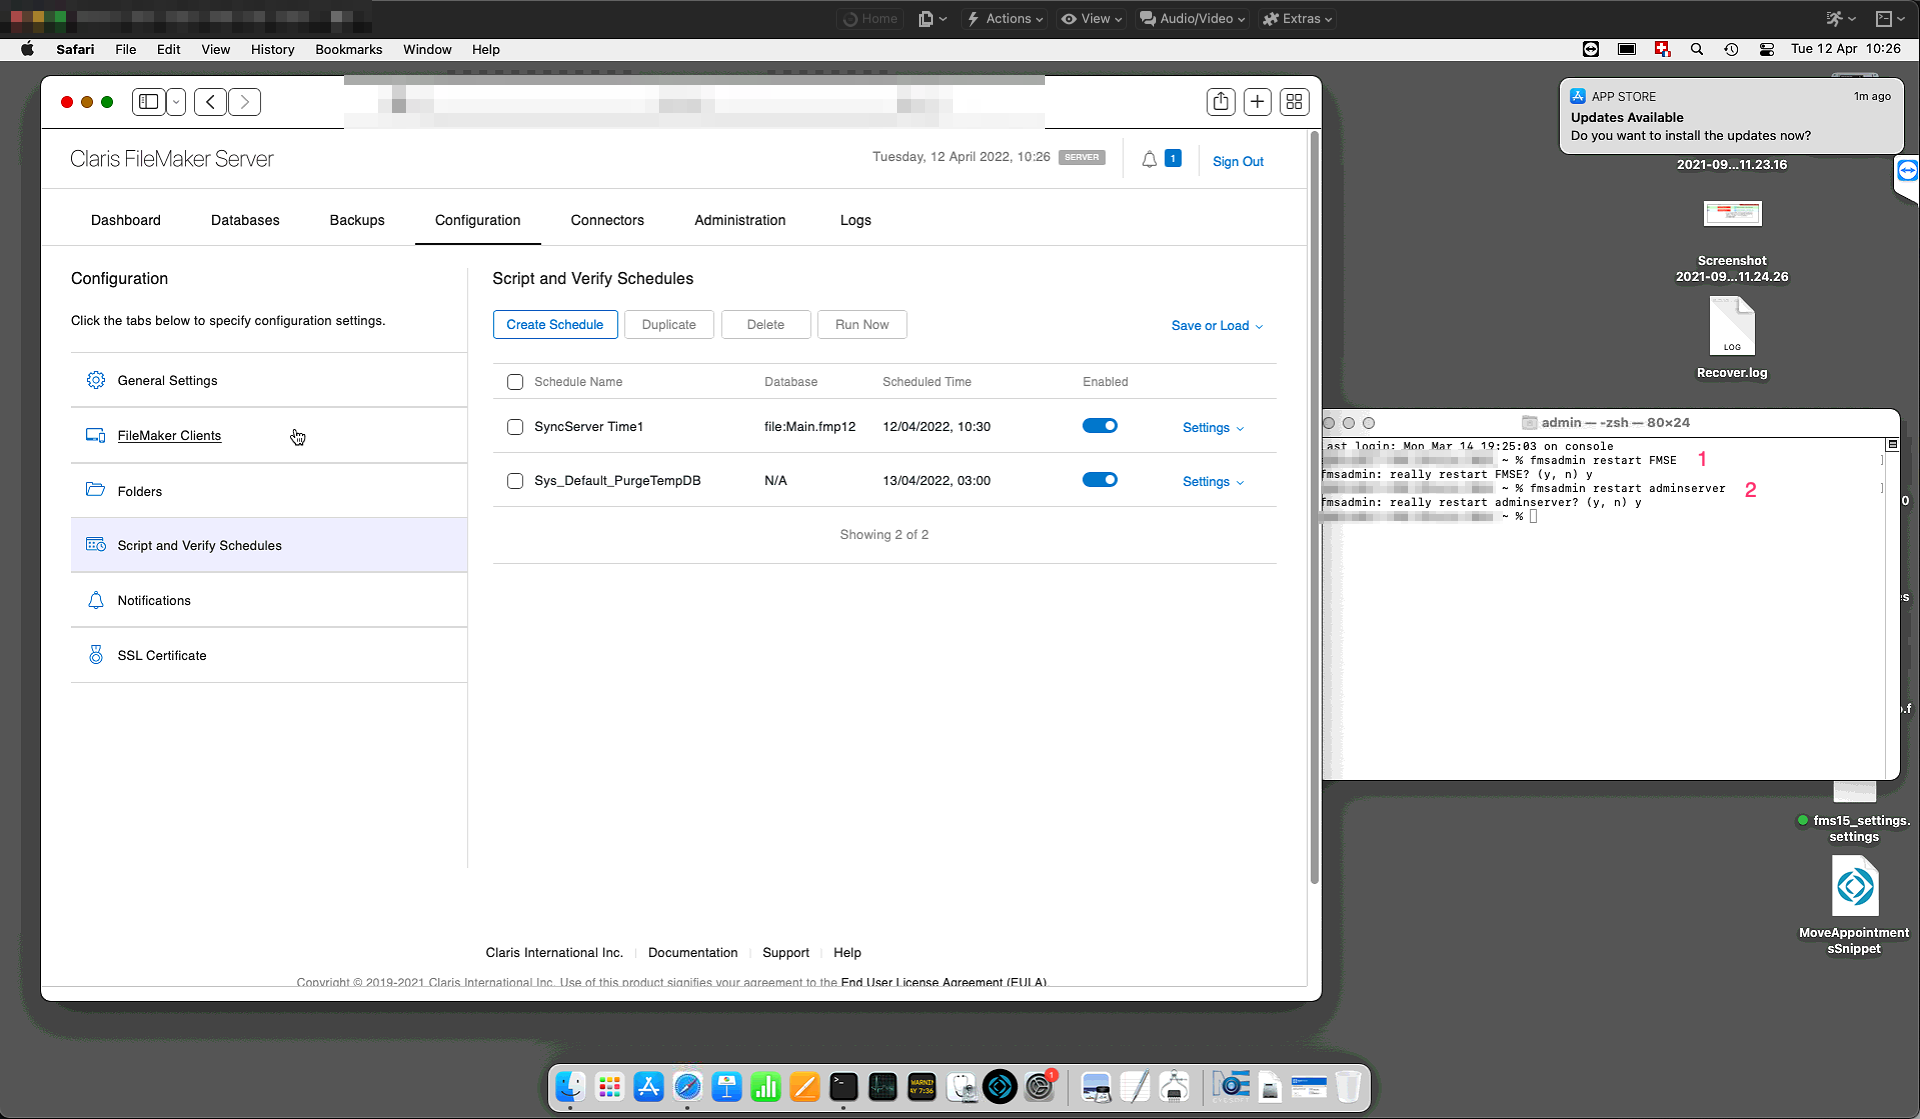This screenshot has width=1920, height=1119.
Task: Open Settings dropdown for SyncServer Time1
Action: tap(1212, 428)
